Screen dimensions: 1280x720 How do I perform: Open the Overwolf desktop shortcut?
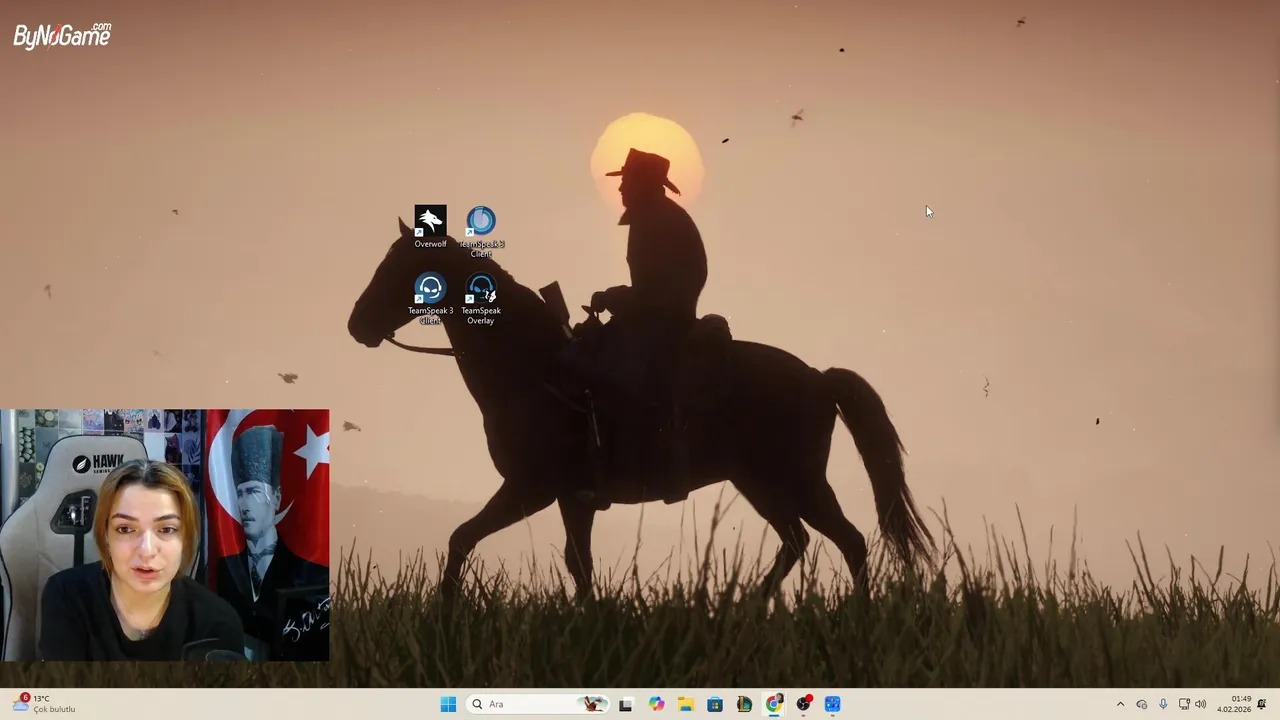click(430, 227)
